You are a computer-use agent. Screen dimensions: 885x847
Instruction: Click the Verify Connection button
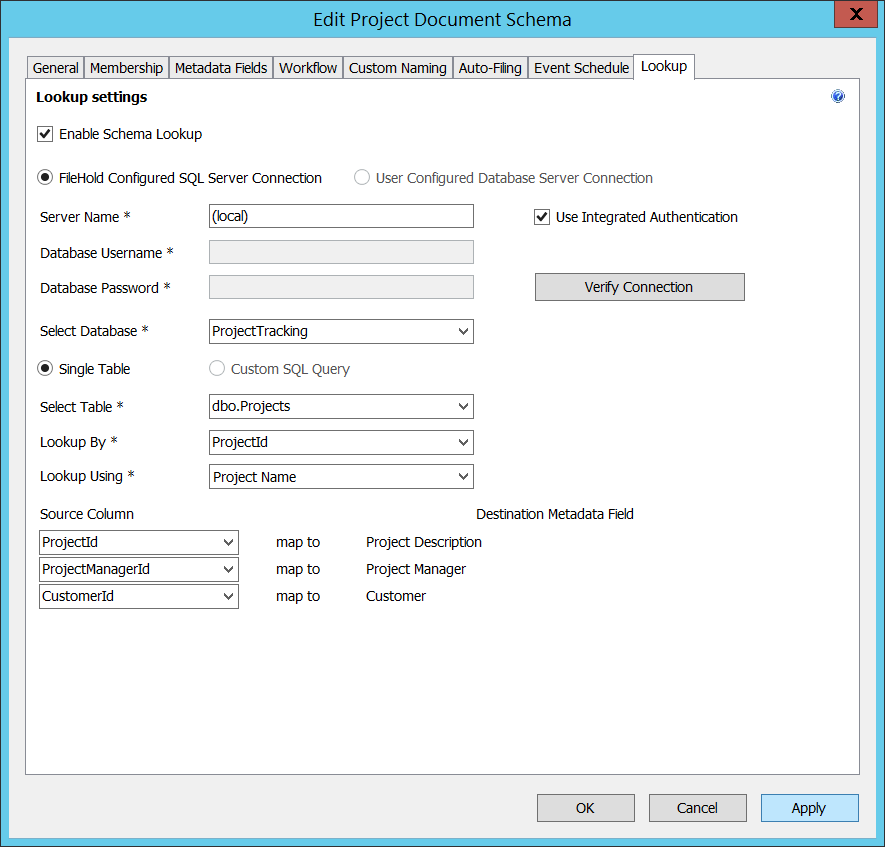[x=639, y=287]
